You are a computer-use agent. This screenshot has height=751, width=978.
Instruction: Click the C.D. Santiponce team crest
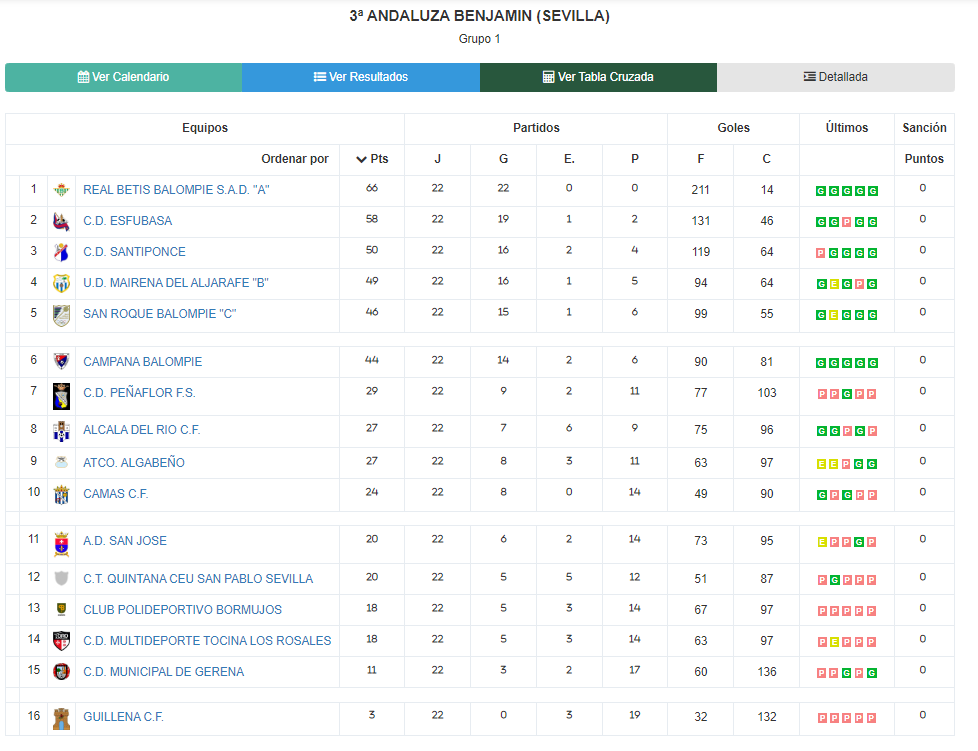pos(61,252)
